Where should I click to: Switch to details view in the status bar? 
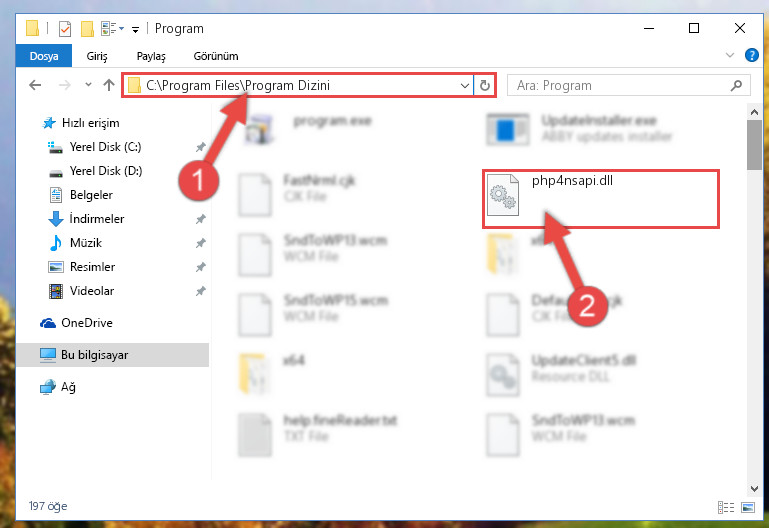pyautogui.click(x=726, y=507)
